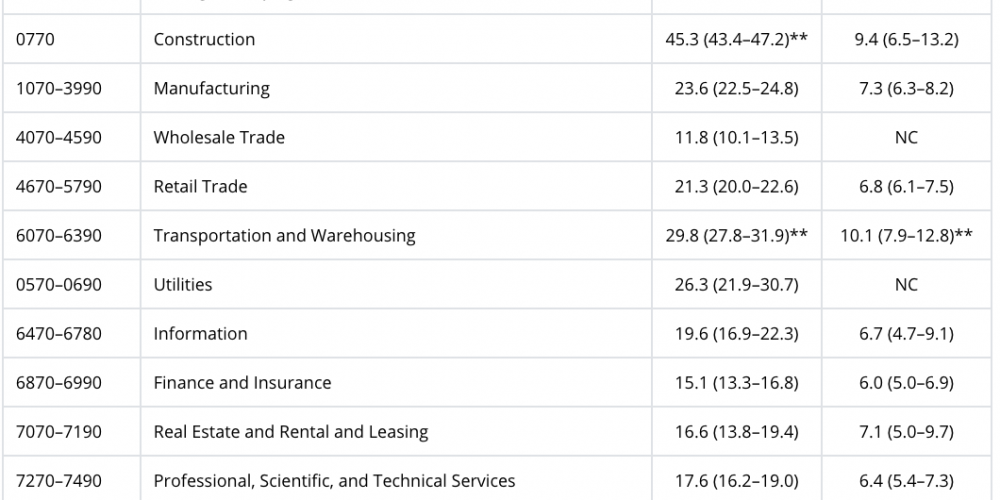This screenshot has height=500, width=1000.
Task: Click Transportation and Warehousing label
Action: pyautogui.click(x=284, y=236)
